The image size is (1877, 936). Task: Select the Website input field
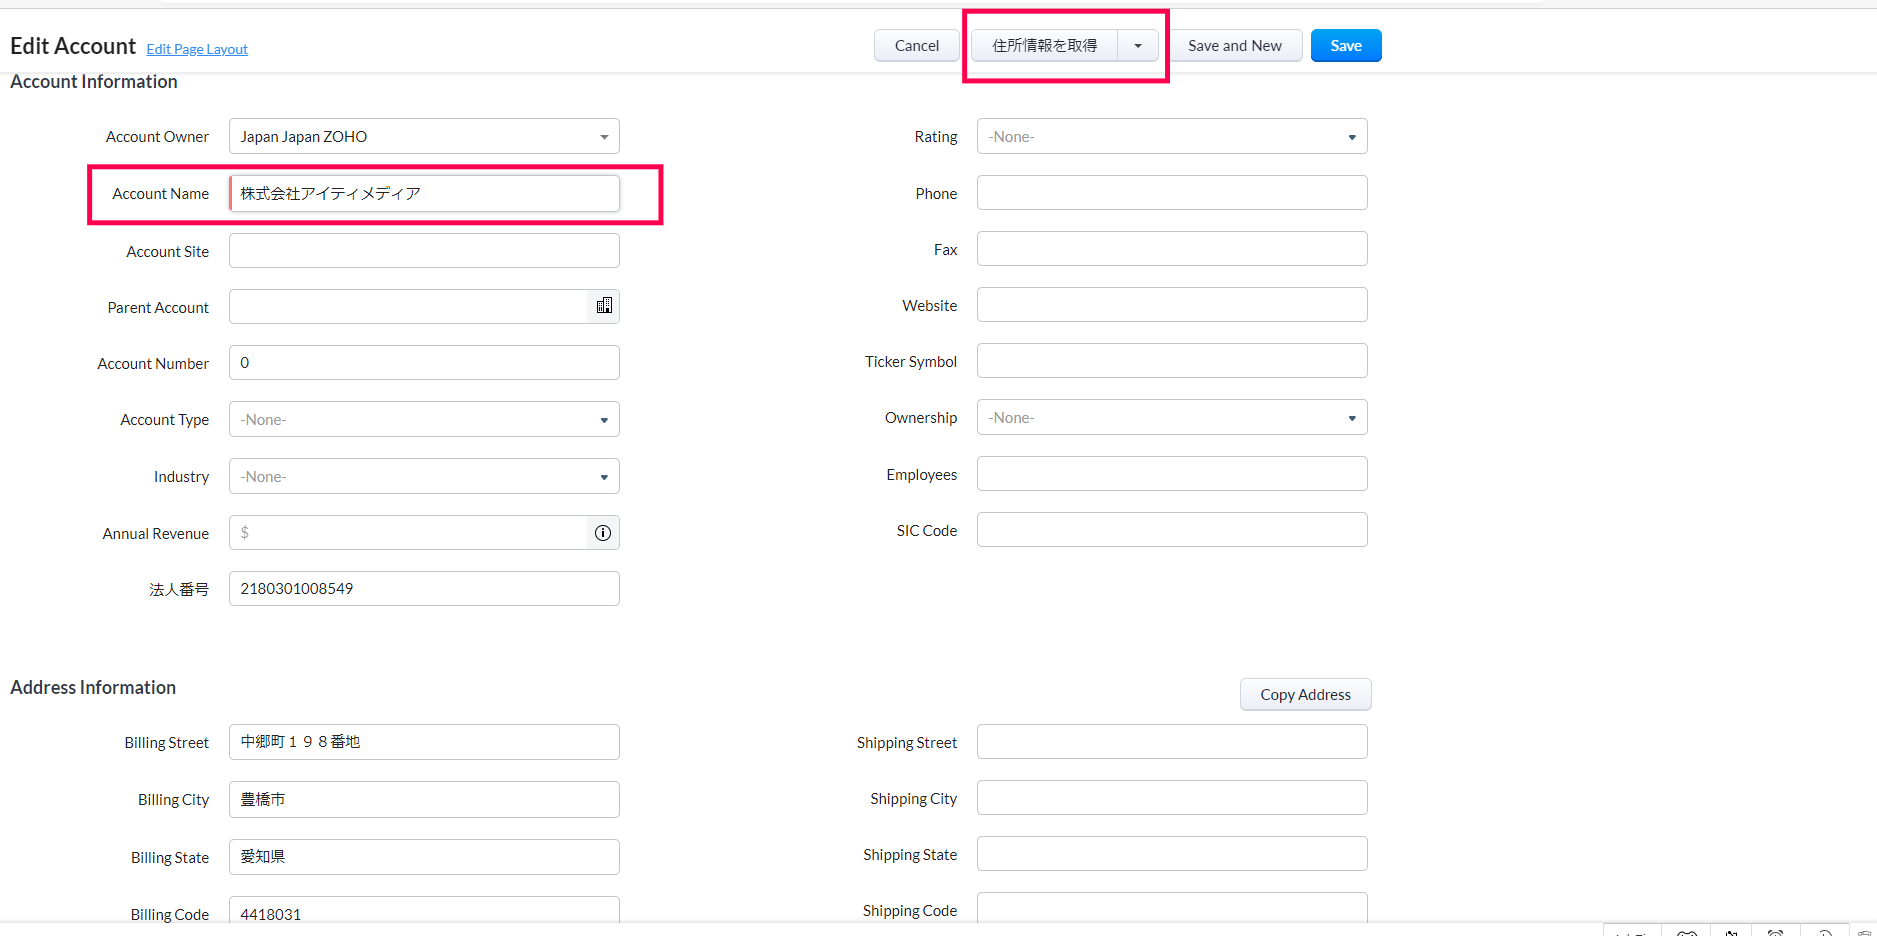point(1171,305)
